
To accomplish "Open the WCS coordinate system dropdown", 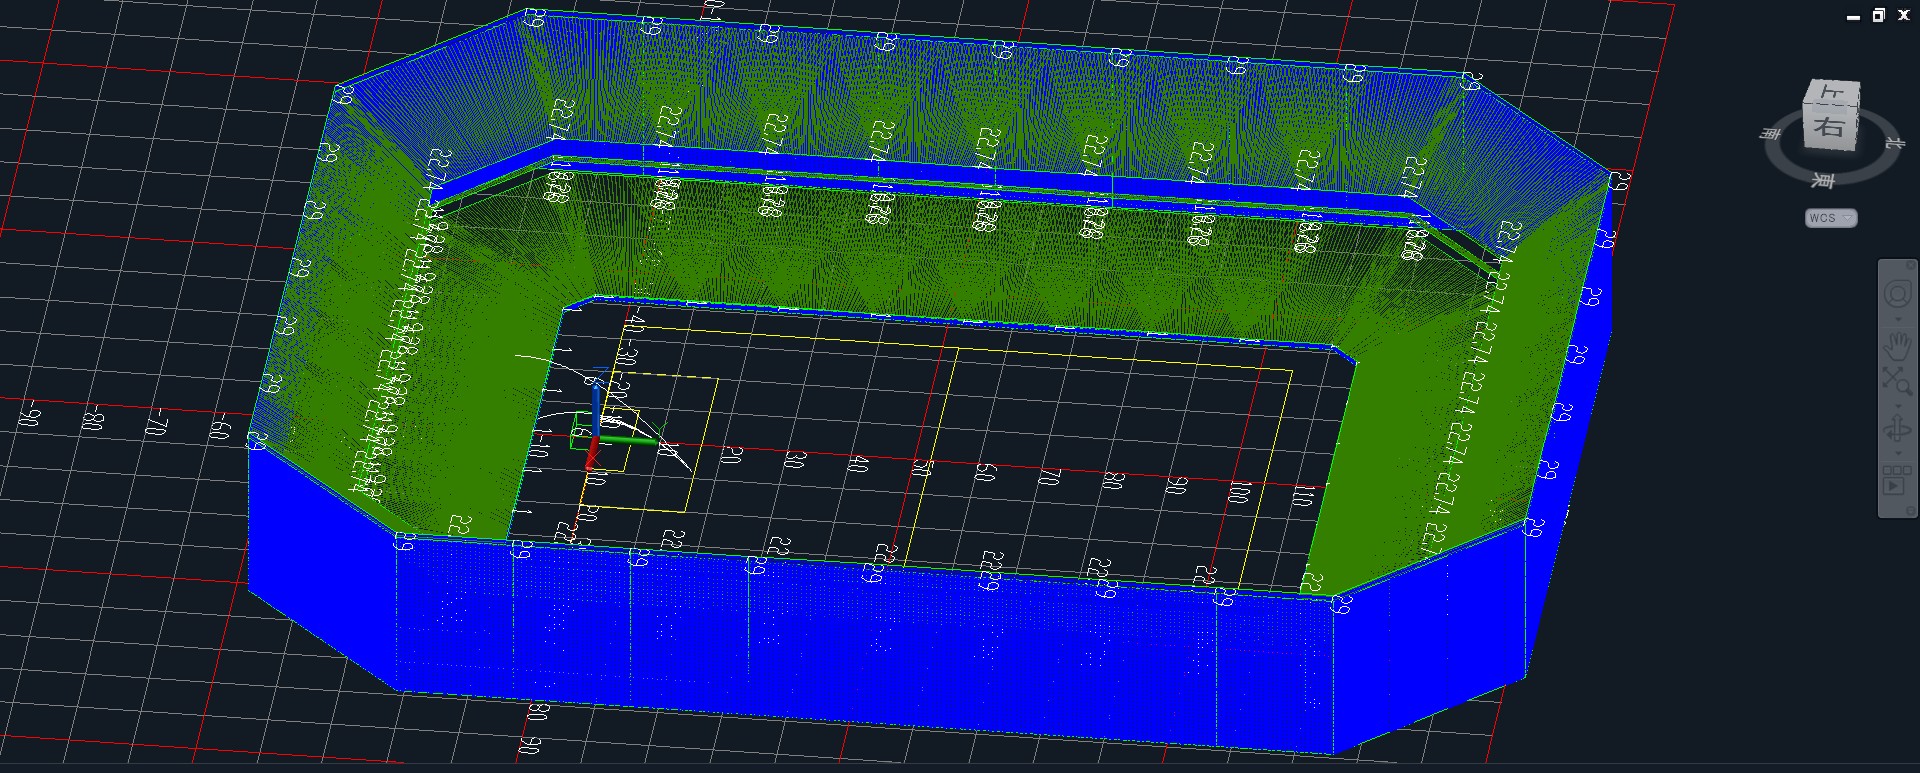I will tap(1831, 217).
